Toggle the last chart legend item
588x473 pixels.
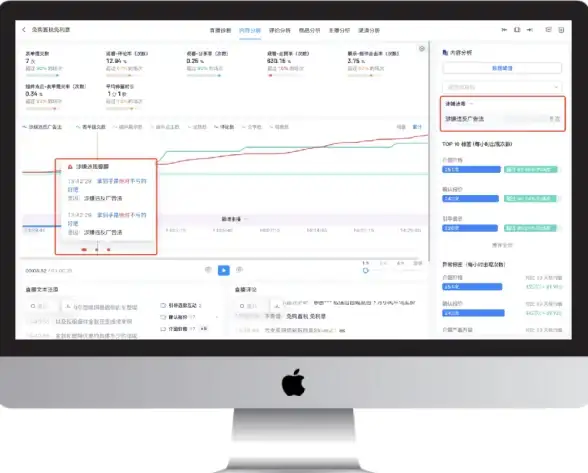pos(279,127)
